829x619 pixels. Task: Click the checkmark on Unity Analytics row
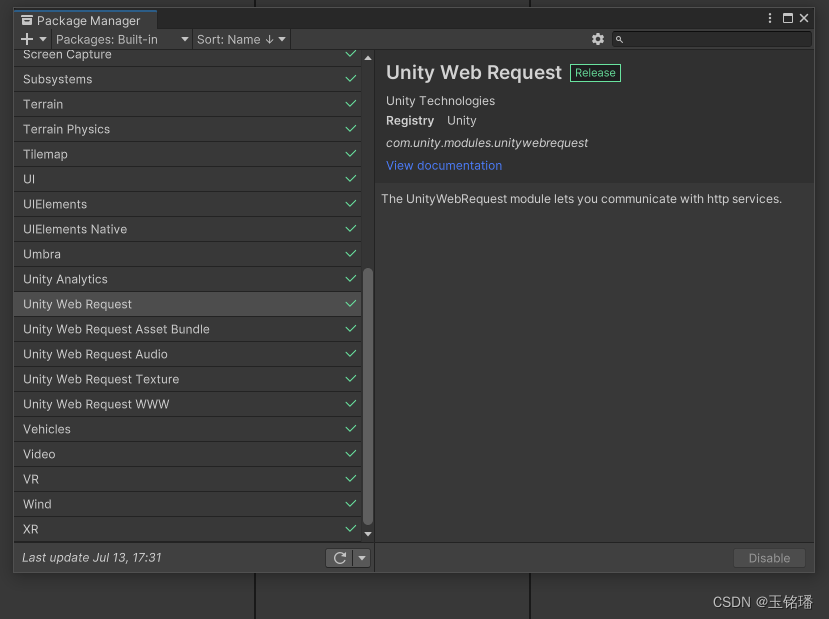point(350,279)
